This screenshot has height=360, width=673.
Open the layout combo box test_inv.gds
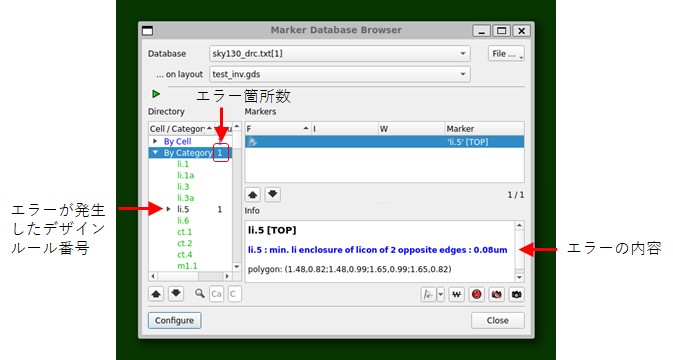point(340,74)
